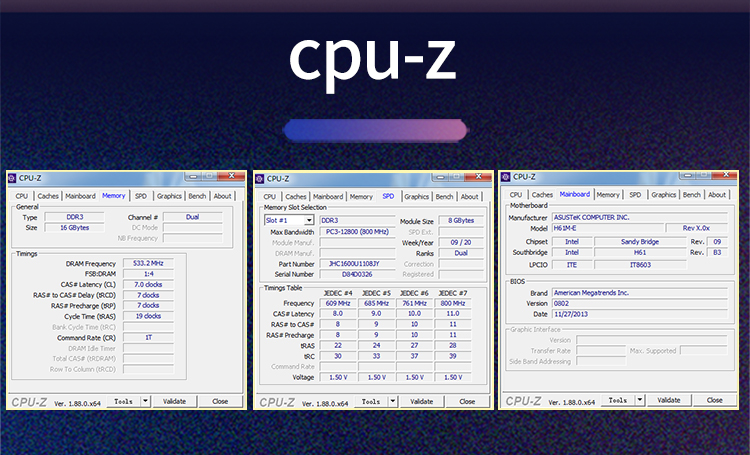The image size is (750, 455).
Task: Open the Tools dropdown arrow in the Memory window
Action: click(145, 401)
